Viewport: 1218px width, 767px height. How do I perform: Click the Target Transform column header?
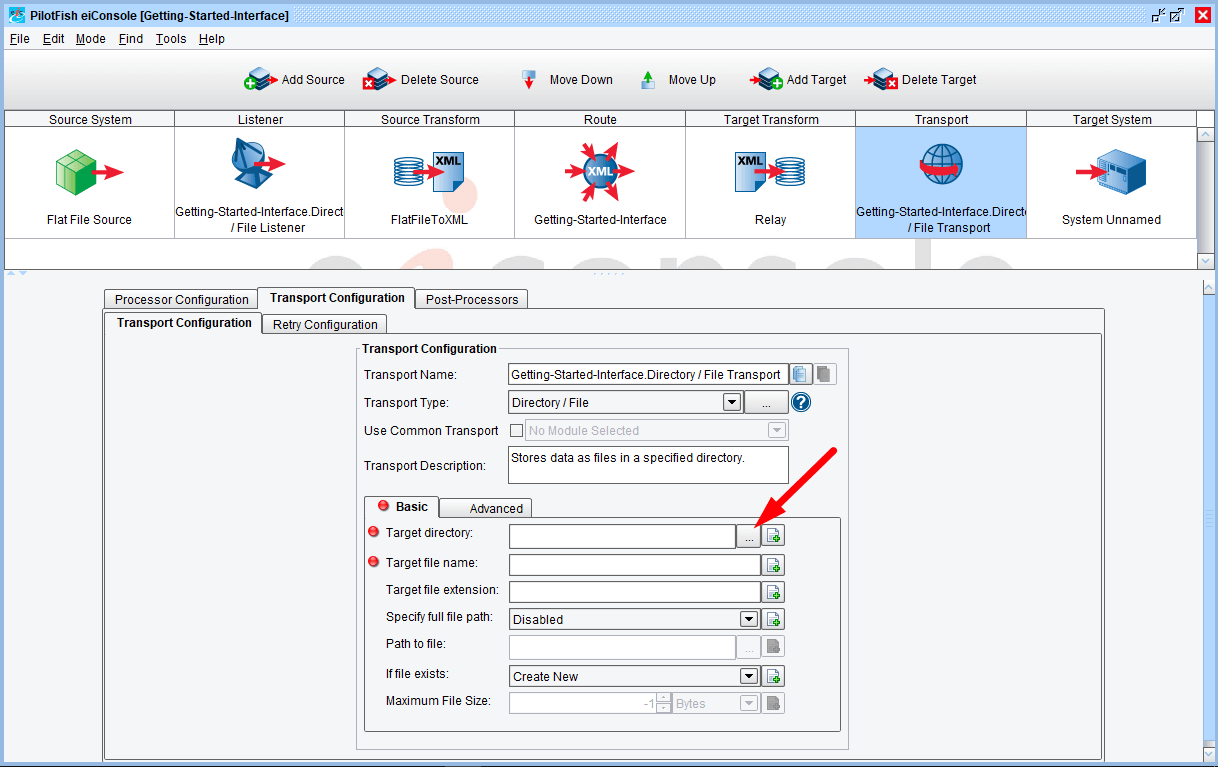click(770, 119)
